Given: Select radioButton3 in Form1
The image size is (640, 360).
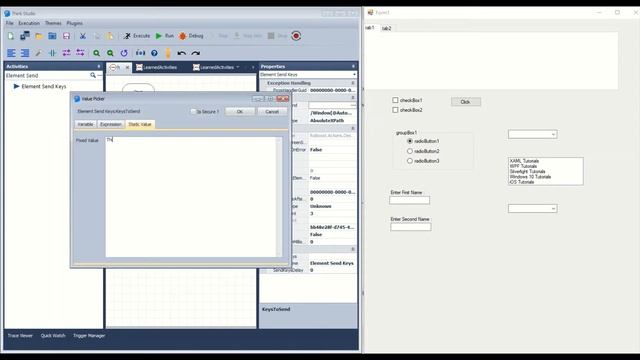Looking at the screenshot, I should [x=410, y=161].
